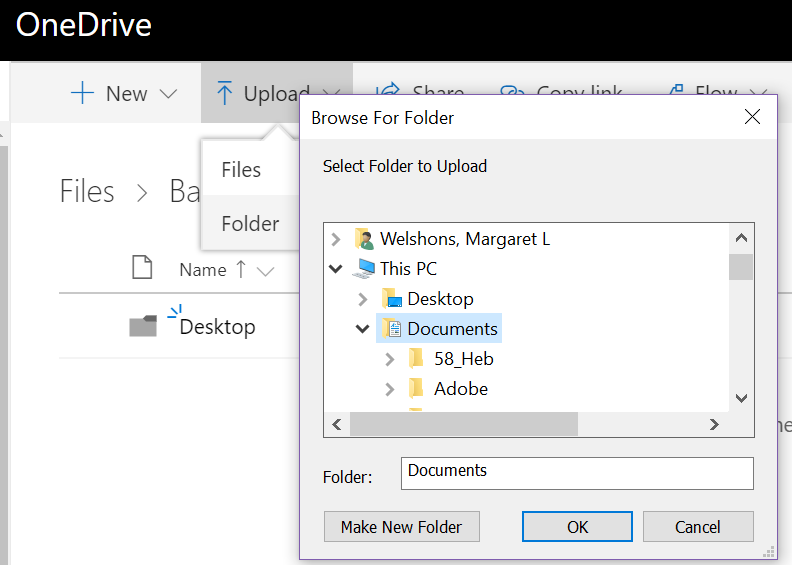Viewport: 792px width, 565px height.
Task: Click the Upload arrow icon
Action: click(x=225, y=94)
